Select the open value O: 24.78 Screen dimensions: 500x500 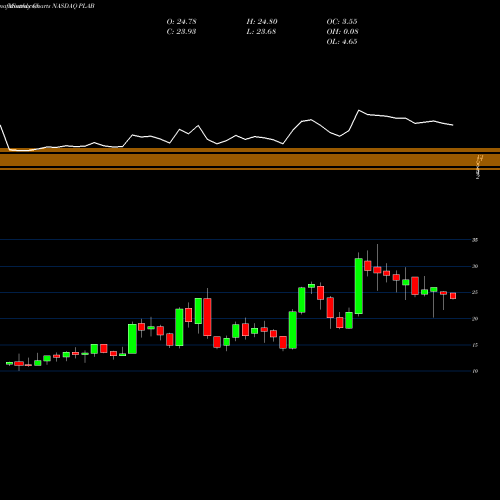tap(181, 21)
